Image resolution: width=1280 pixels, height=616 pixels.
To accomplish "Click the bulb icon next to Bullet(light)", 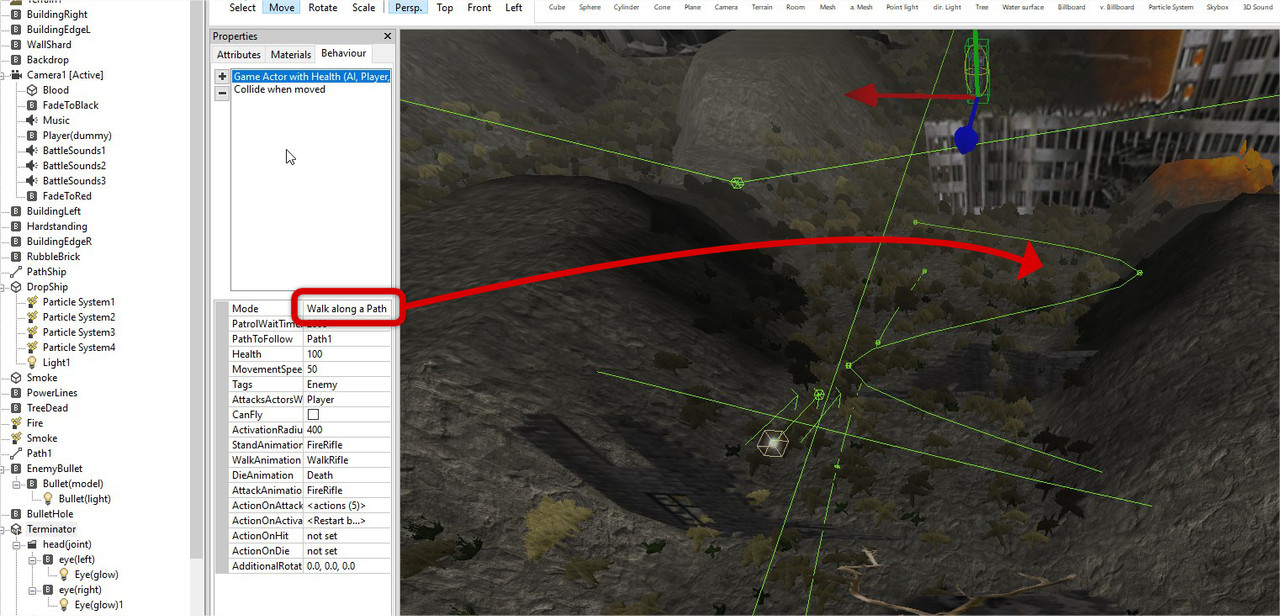I will (48, 499).
